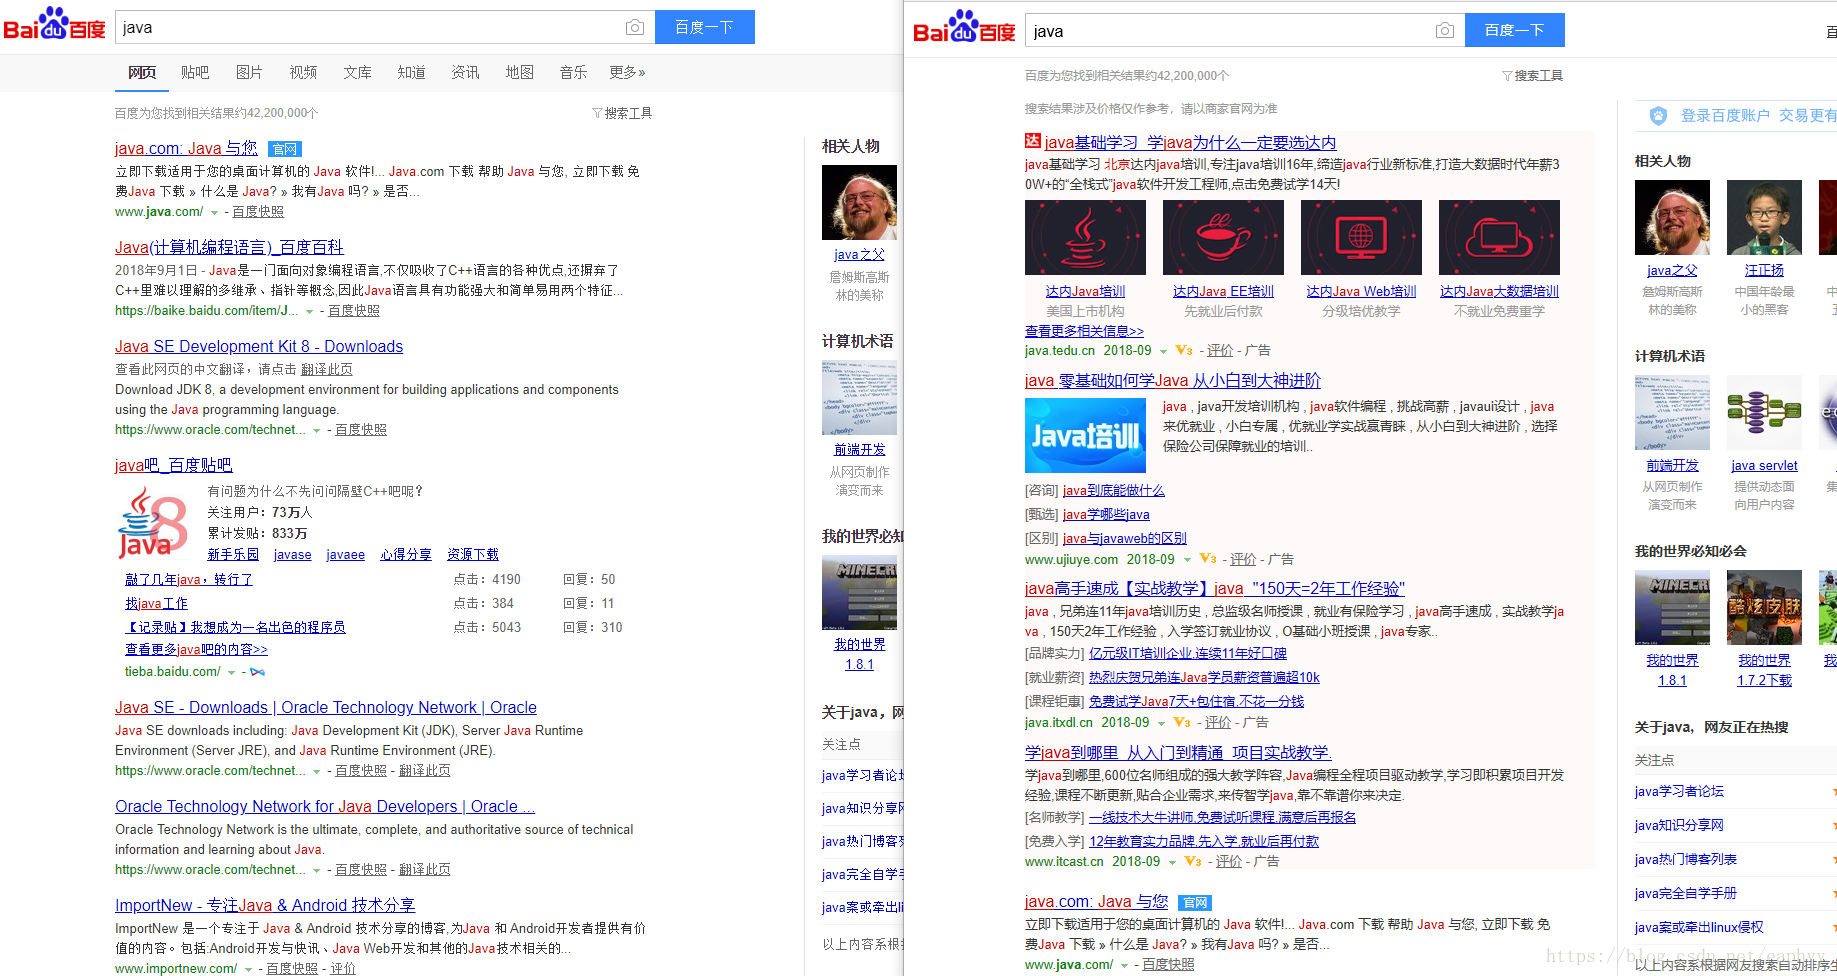Open ImportNew - 专注Java & Android 技术分享
Screen dimensions: 1837x976
[x=265, y=905]
